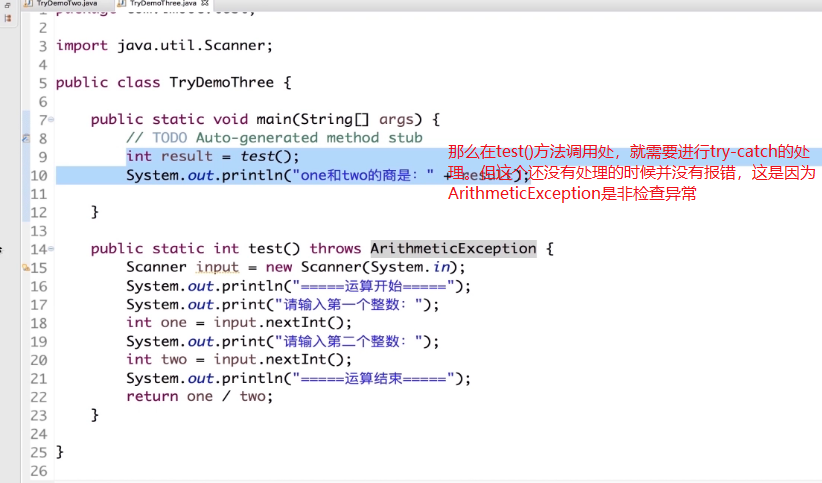Click the warning marker on line 15
The image size is (822, 483).
pos(26,267)
